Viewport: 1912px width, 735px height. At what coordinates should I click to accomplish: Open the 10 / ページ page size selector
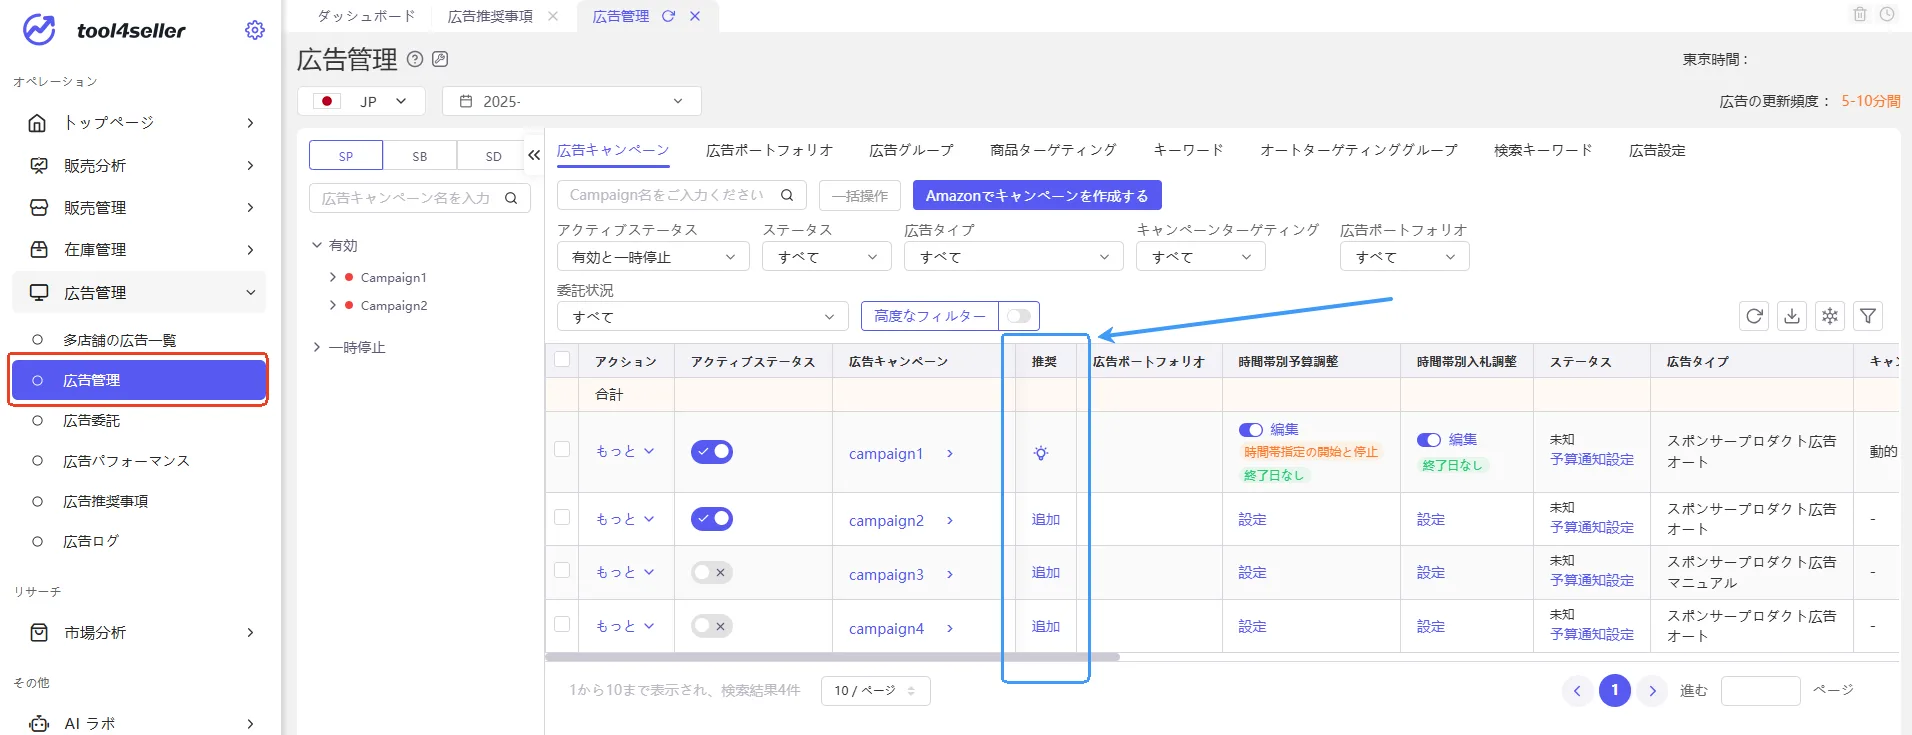pyautogui.click(x=875, y=690)
